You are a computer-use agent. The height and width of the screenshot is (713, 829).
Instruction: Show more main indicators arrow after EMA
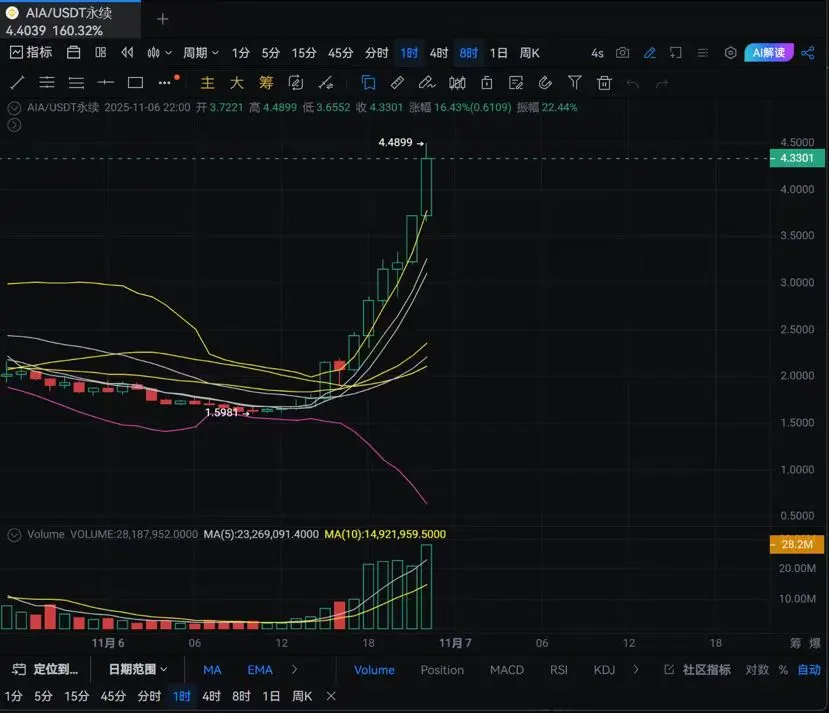point(294,670)
